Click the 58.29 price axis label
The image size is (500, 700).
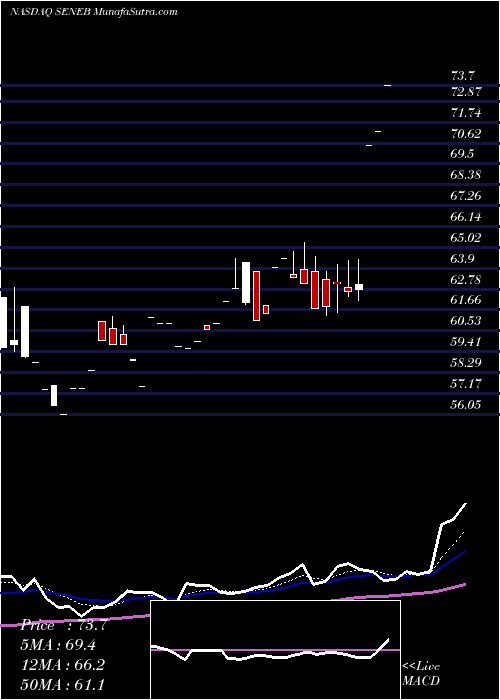point(467,362)
